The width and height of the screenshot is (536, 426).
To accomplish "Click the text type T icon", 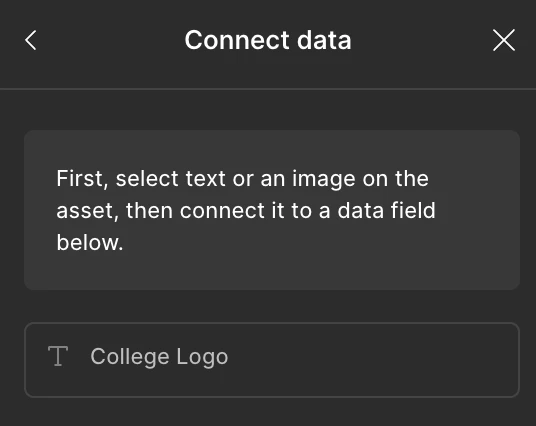I will coord(58,356).
